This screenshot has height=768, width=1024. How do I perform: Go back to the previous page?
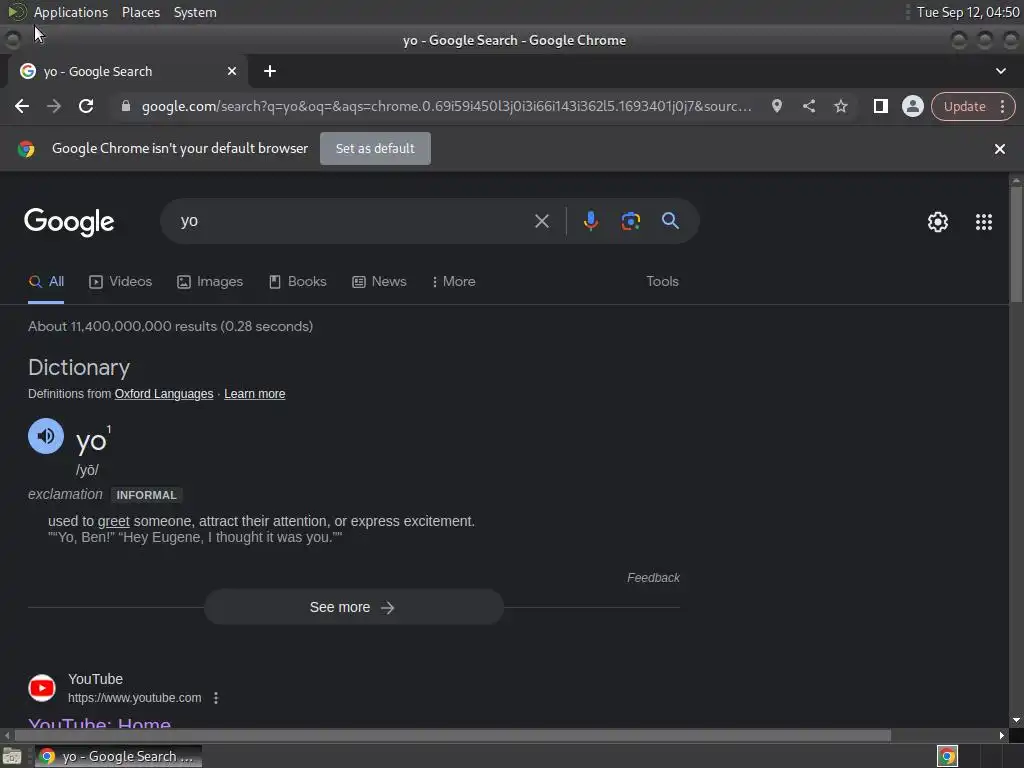22,106
